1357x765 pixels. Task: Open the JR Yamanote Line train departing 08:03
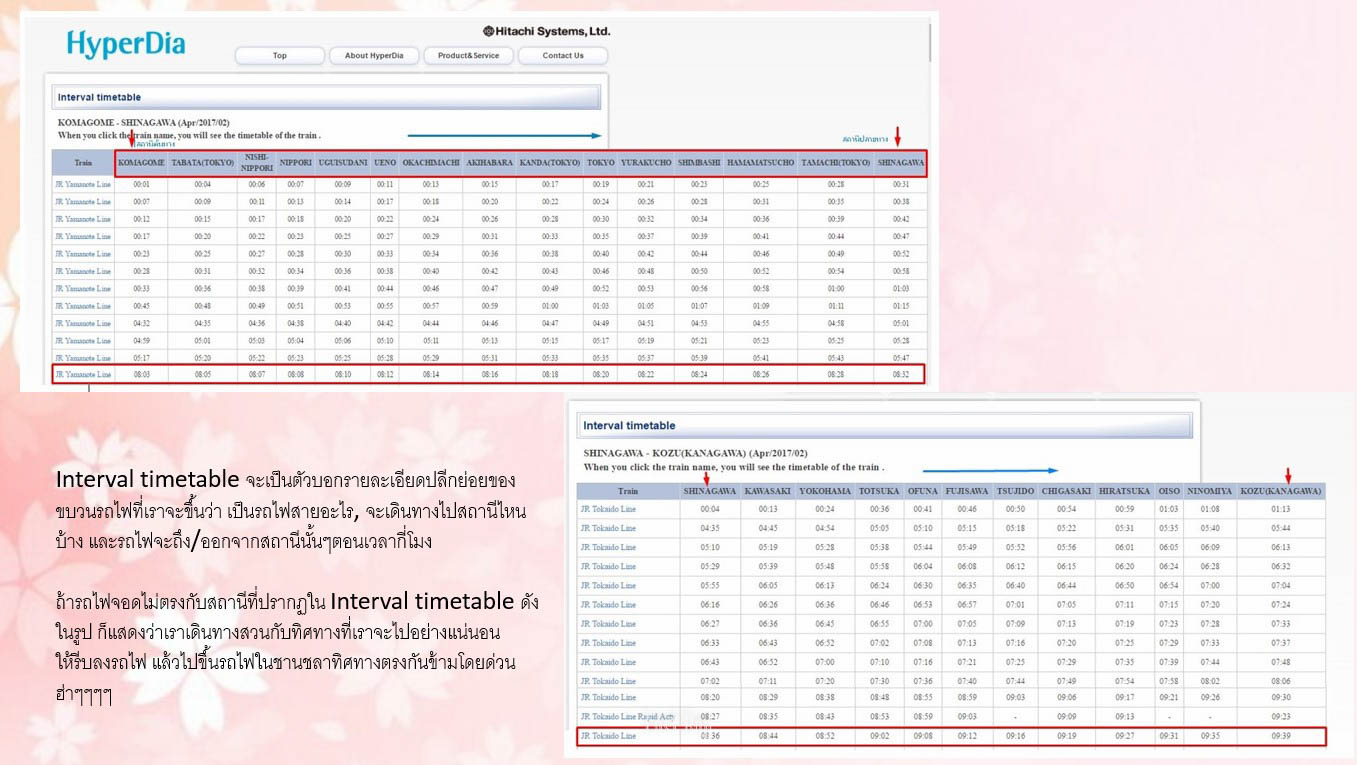pos(83,375)
